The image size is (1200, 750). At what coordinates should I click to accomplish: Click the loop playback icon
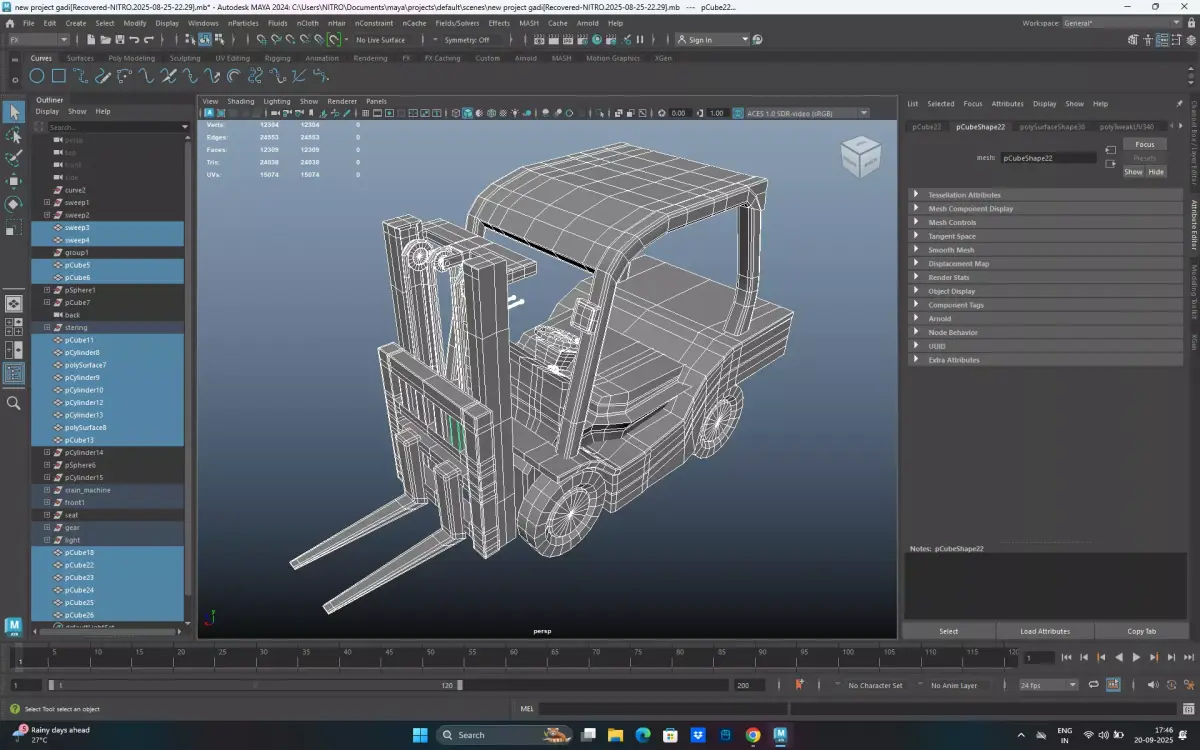[x=1094, y=685]
